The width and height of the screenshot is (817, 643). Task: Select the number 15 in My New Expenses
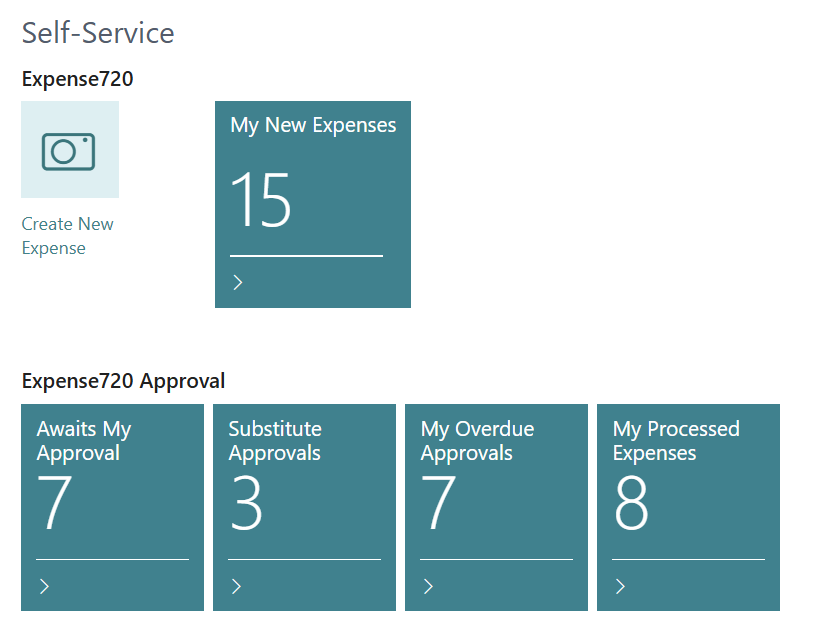coord(260,200)
